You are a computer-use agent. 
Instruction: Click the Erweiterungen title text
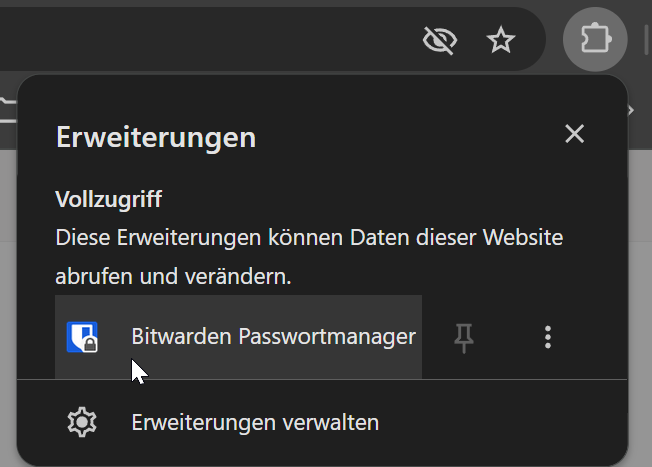coord(156,137)
